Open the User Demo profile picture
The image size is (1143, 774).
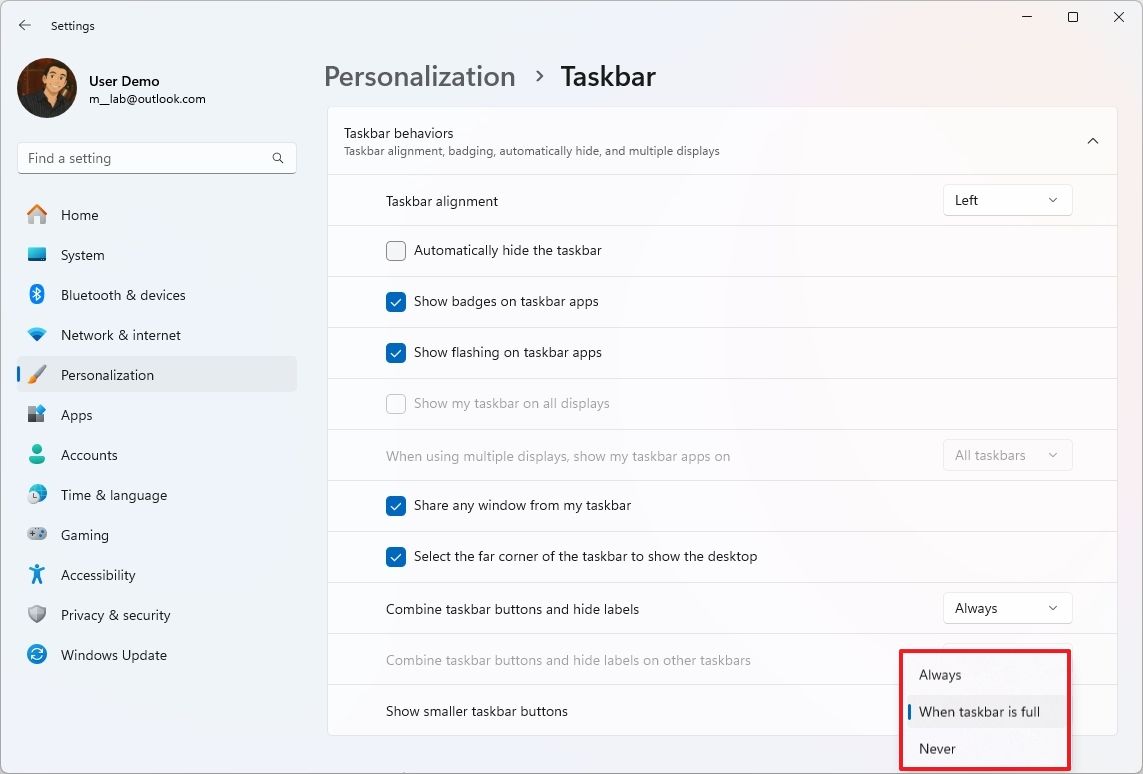tap(47, 89)
